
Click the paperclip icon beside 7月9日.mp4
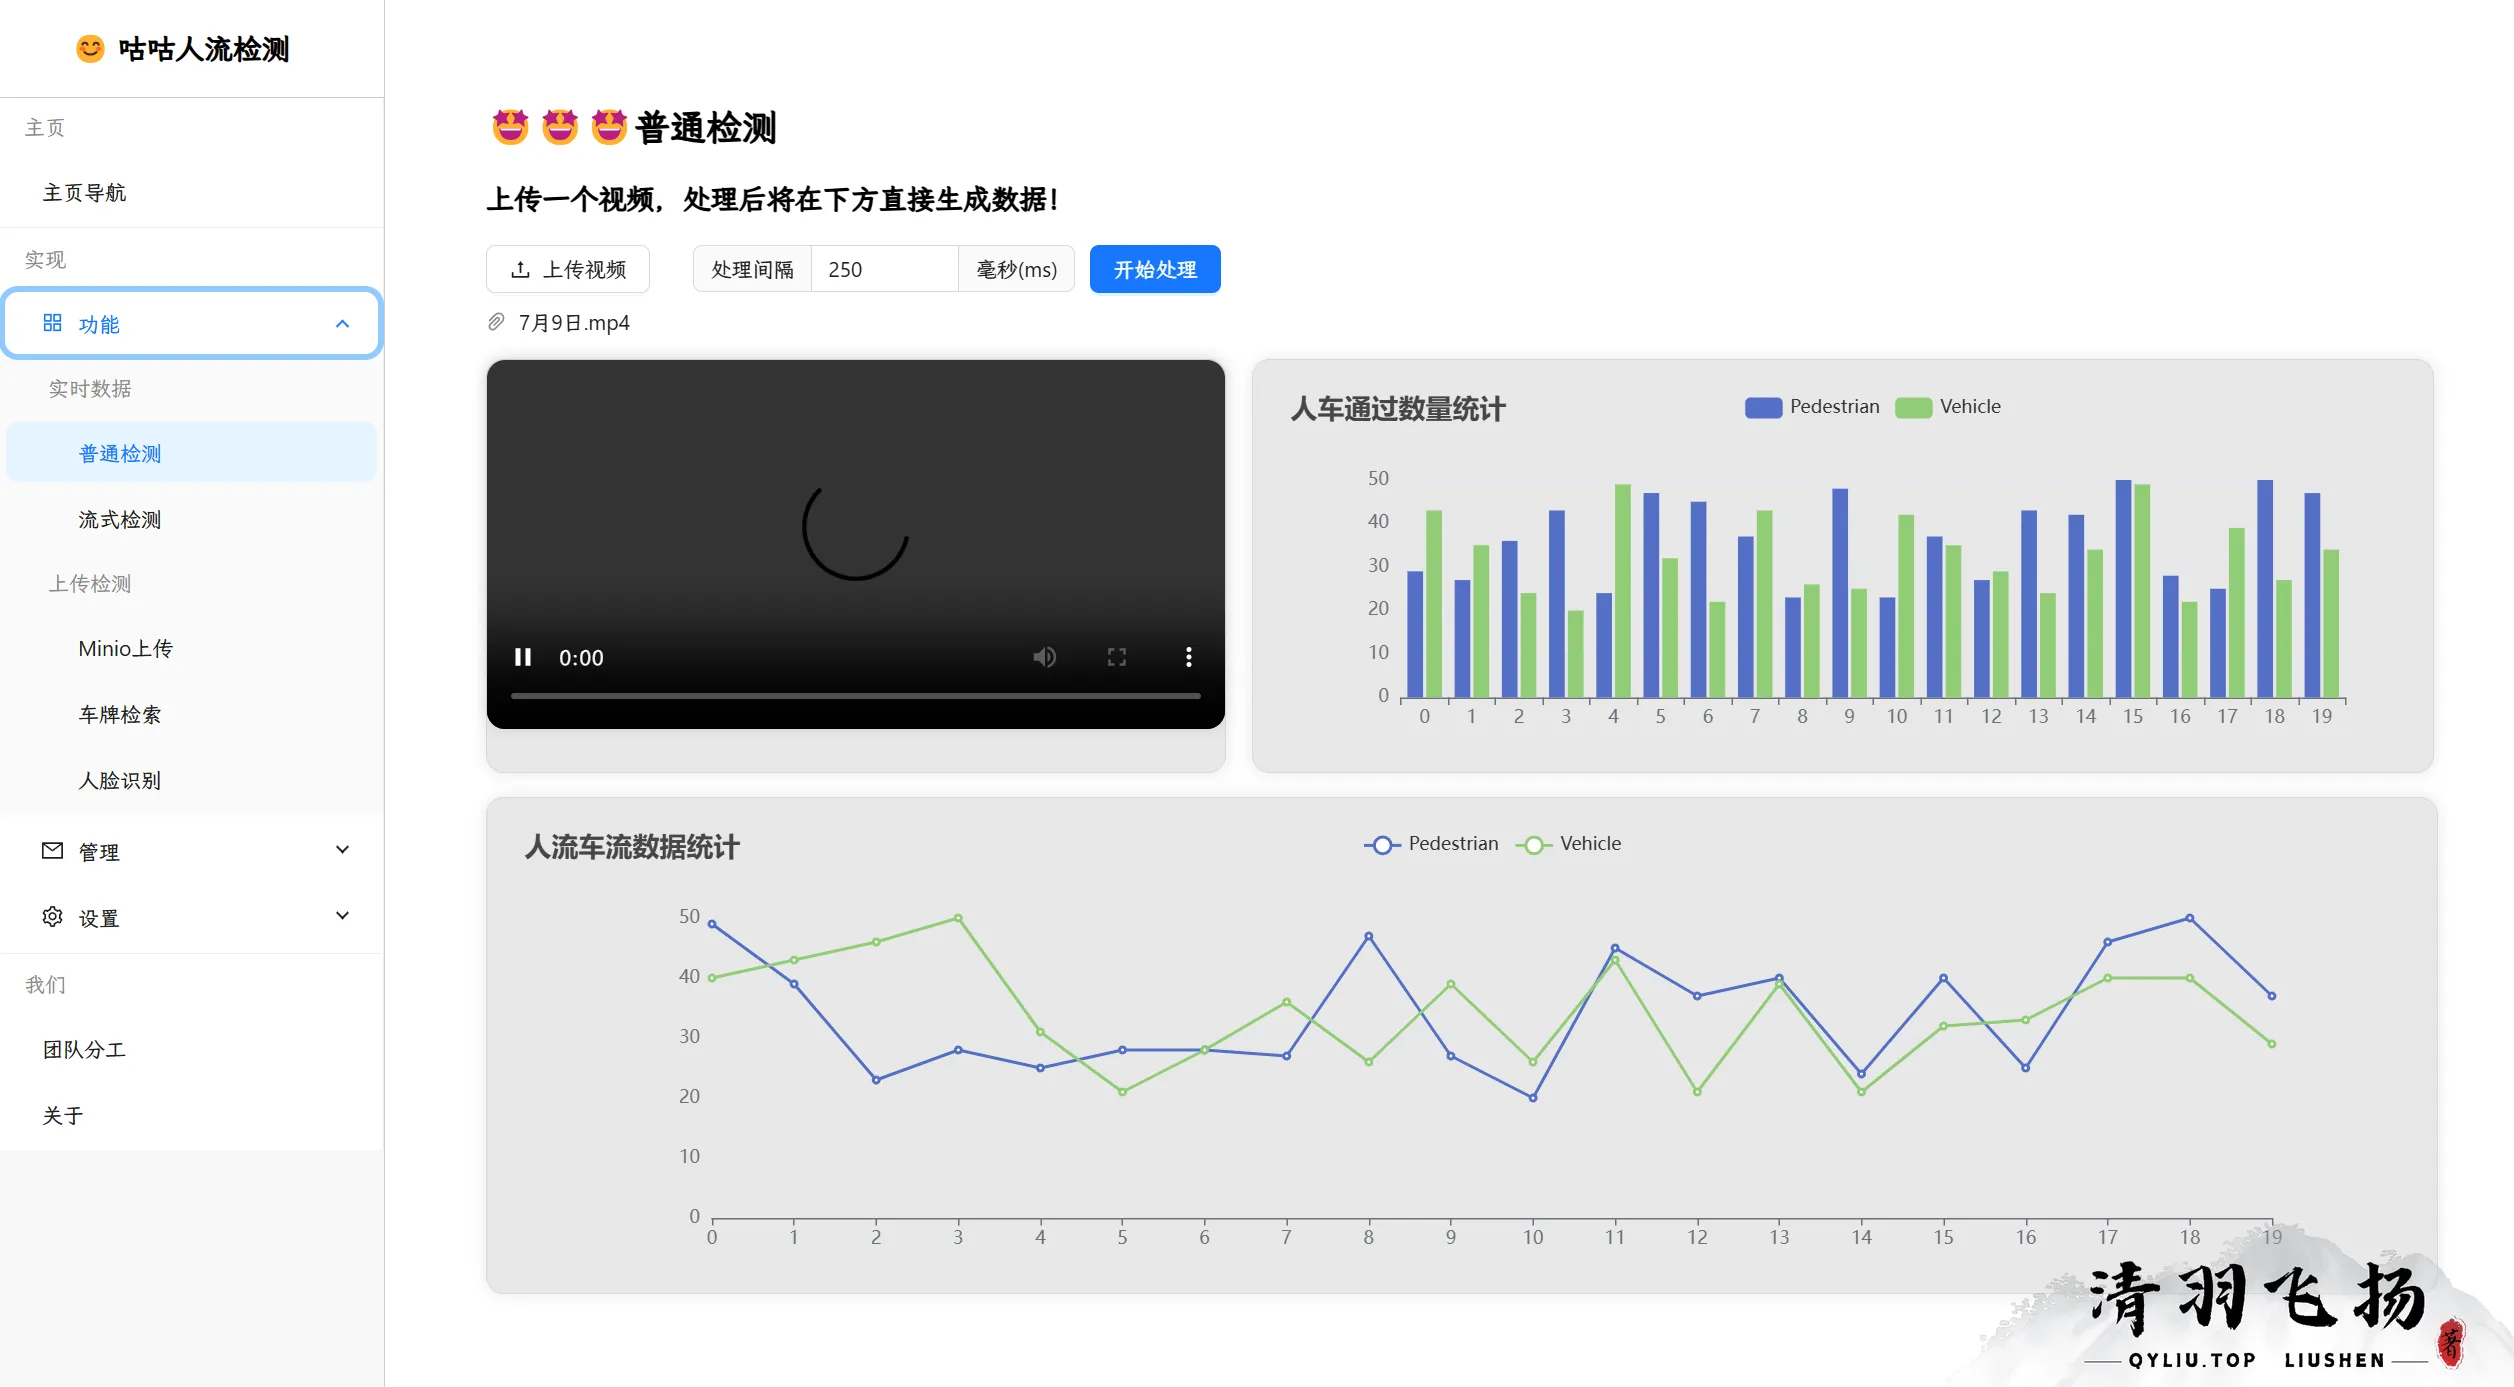point(496,322)
